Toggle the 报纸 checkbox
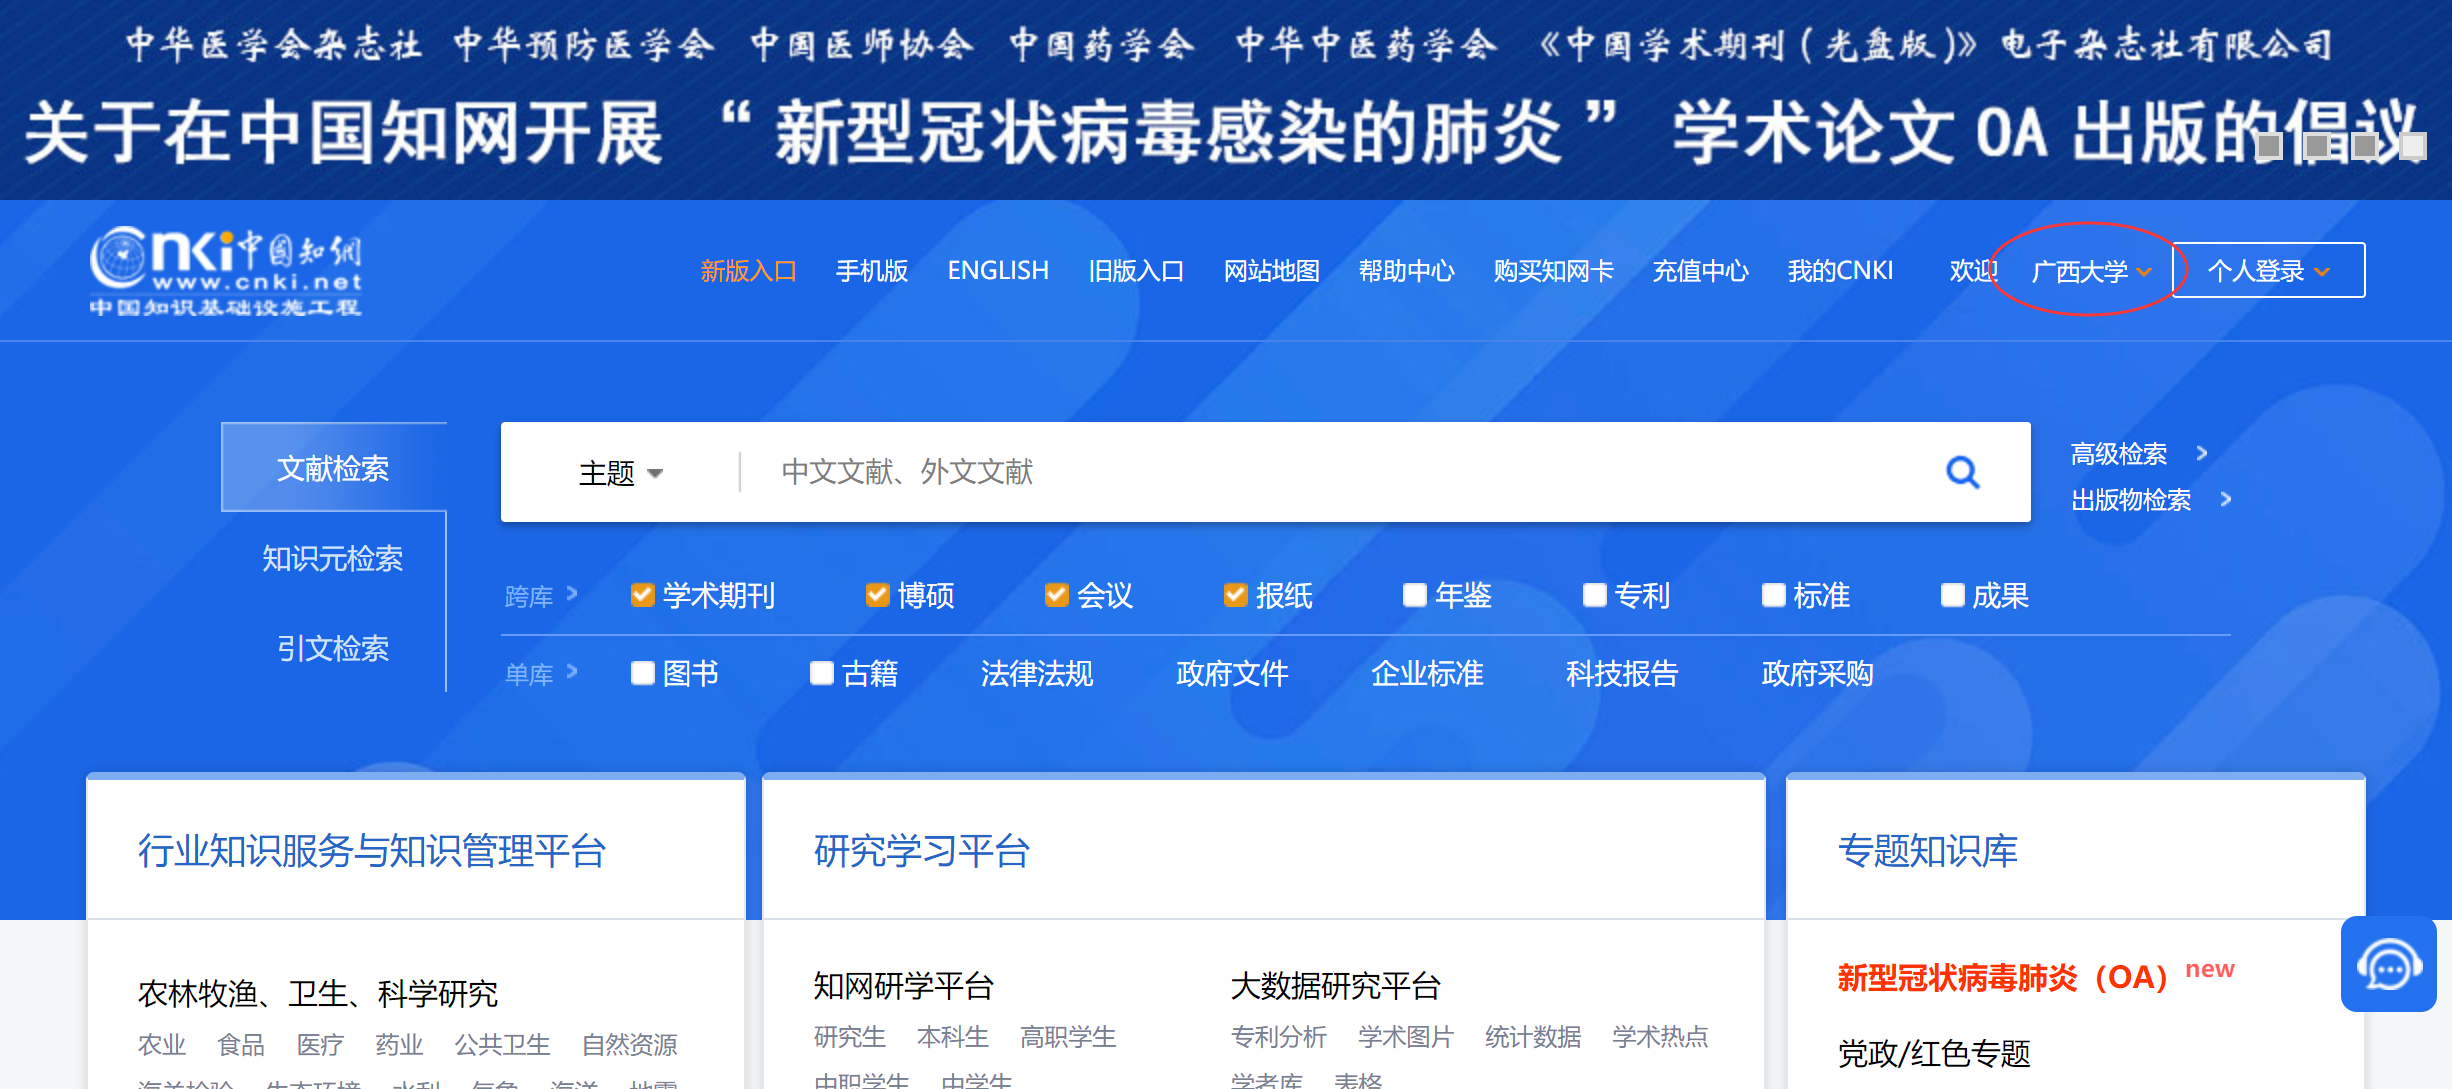The image size is (2452, 1089). click(x=1235, y=595)
